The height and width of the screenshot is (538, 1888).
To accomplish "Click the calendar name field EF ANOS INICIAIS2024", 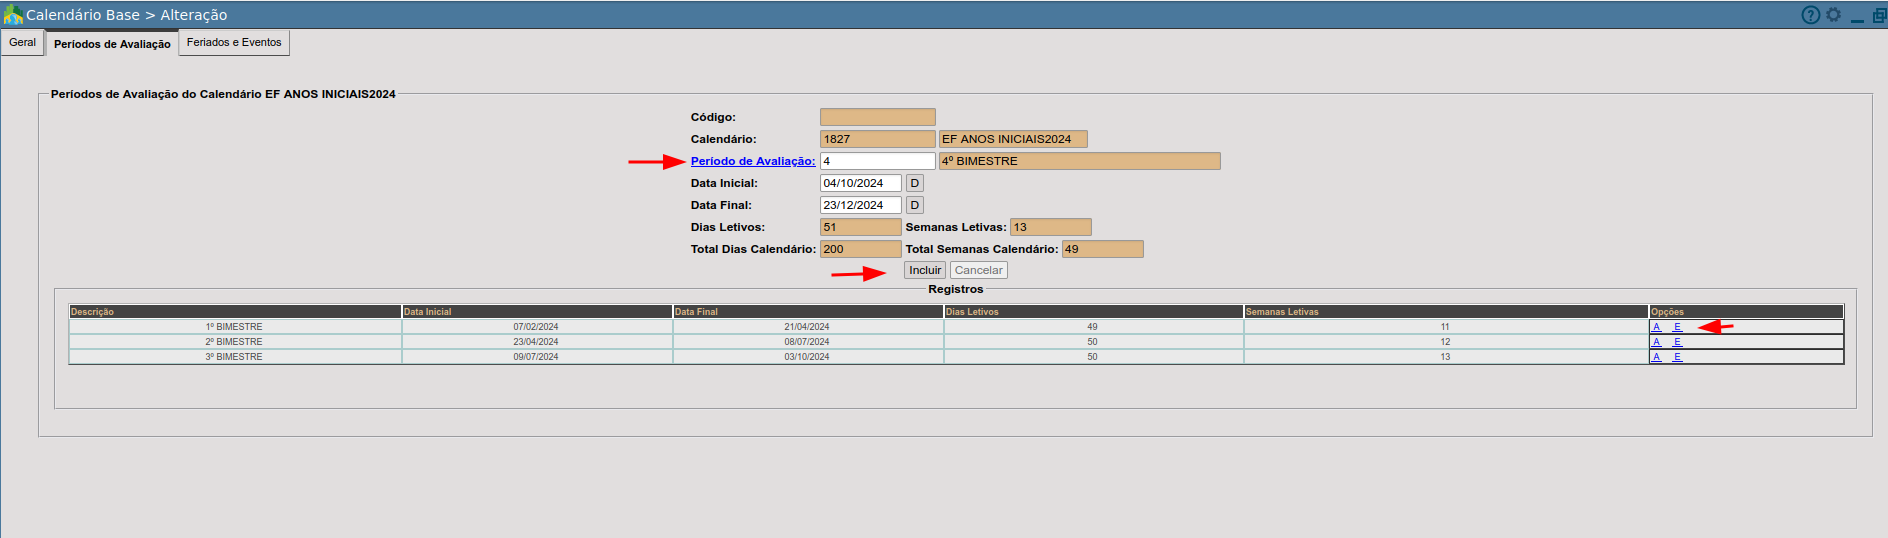I will click(1013, 139).
